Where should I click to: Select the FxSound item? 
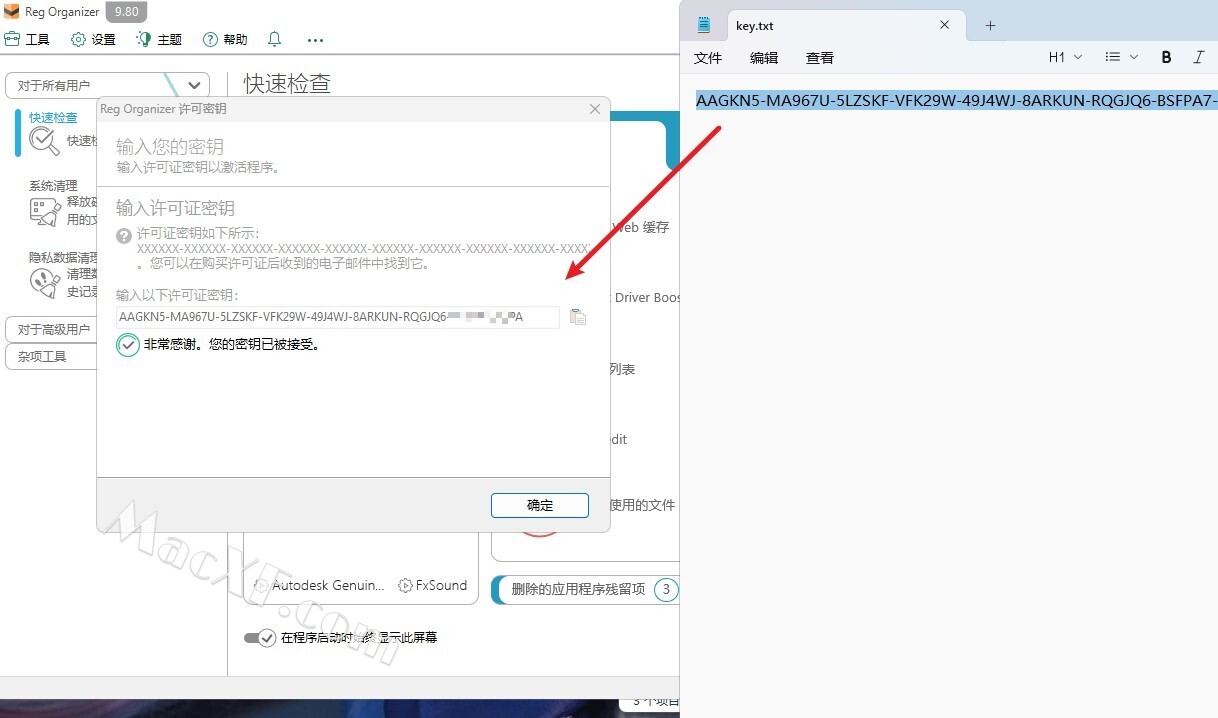tap(433, 585)
